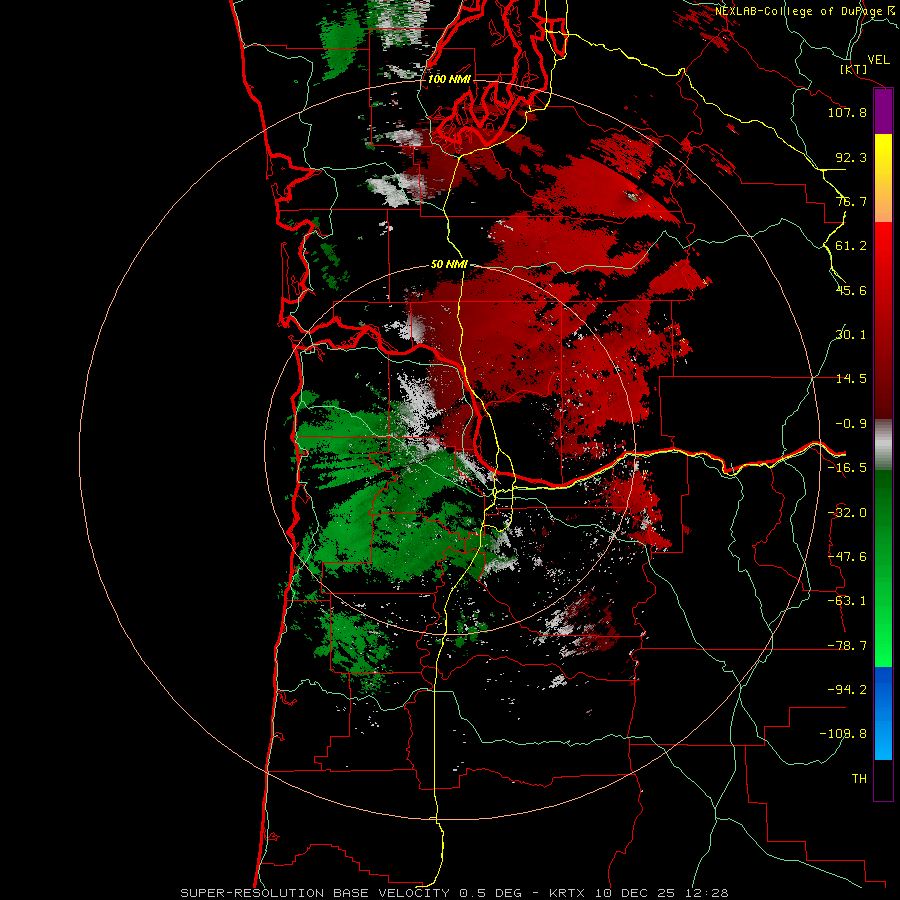This screenshot has width=900, height=900.
Task: Click the 76.7 velocity scale value
Action: 851,201
